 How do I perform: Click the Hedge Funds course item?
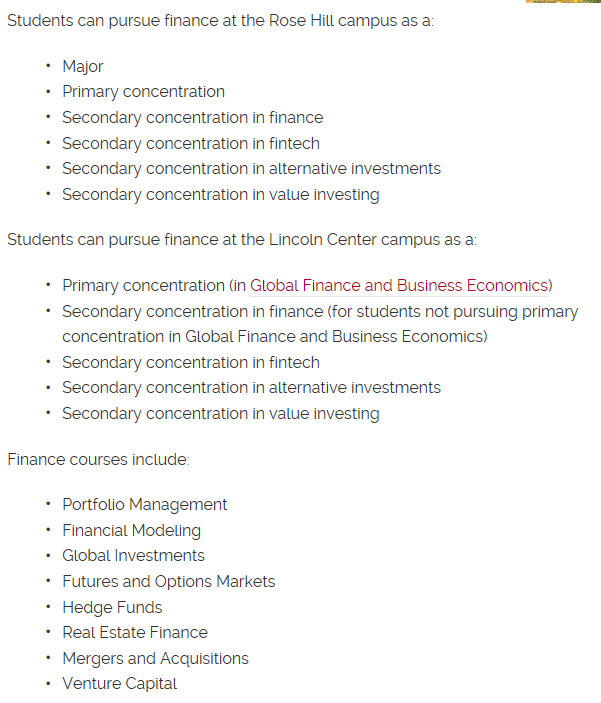112,608
